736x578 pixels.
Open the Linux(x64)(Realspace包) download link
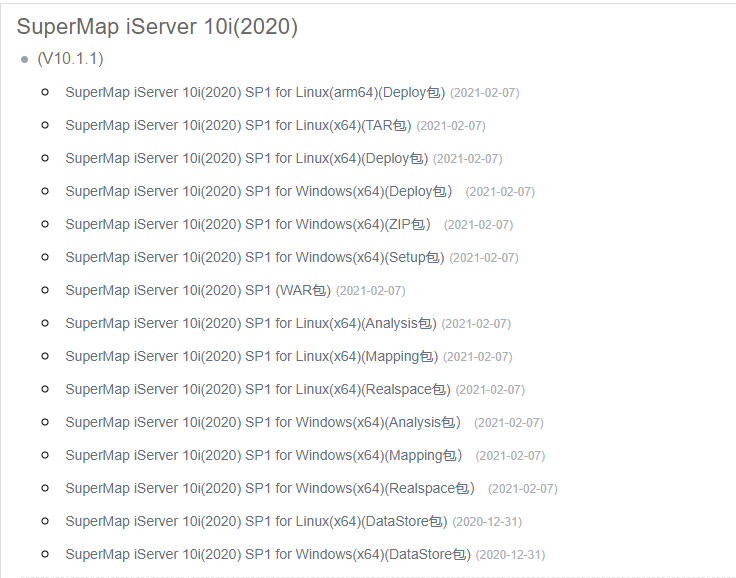(258, 389)
